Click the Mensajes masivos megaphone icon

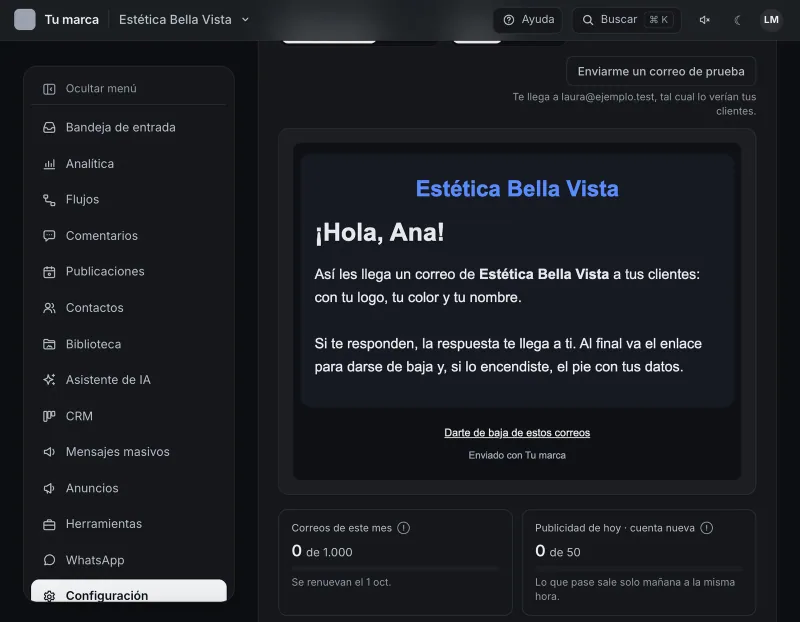(x=49, y=452)
